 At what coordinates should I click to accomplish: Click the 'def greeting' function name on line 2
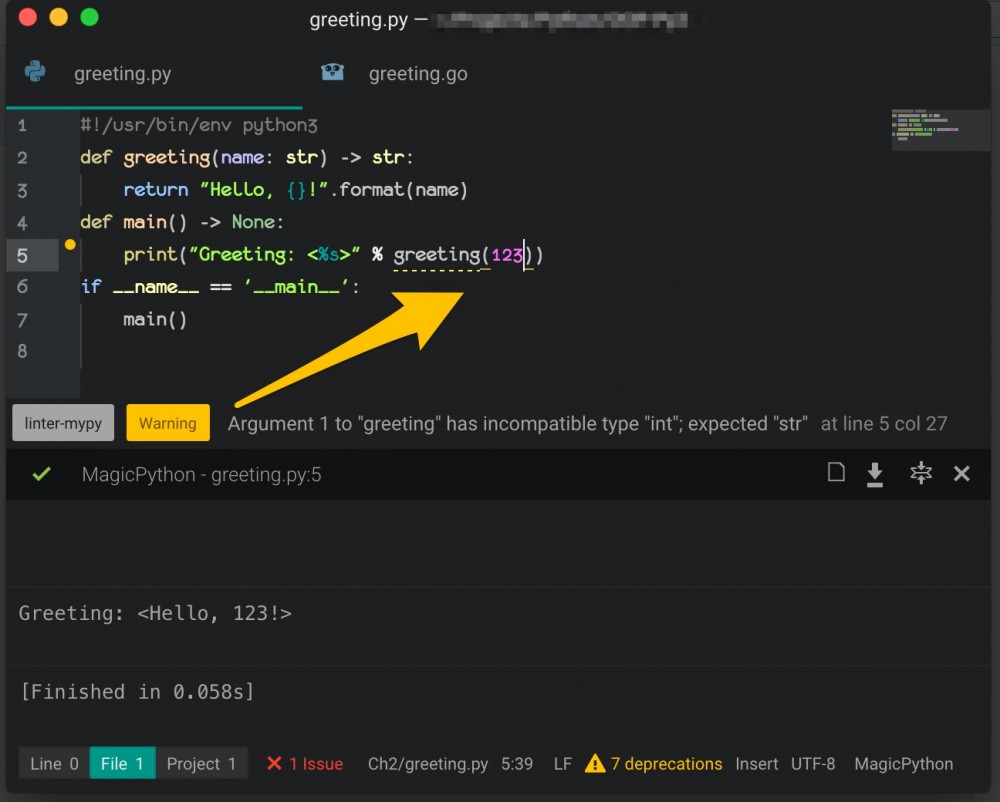166,157
